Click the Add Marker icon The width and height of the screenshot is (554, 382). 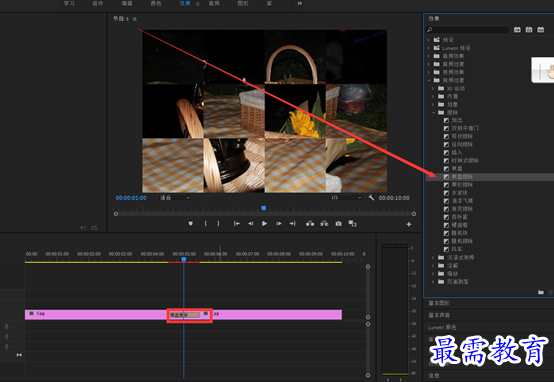pyautogui.click(x=190, y=224)
